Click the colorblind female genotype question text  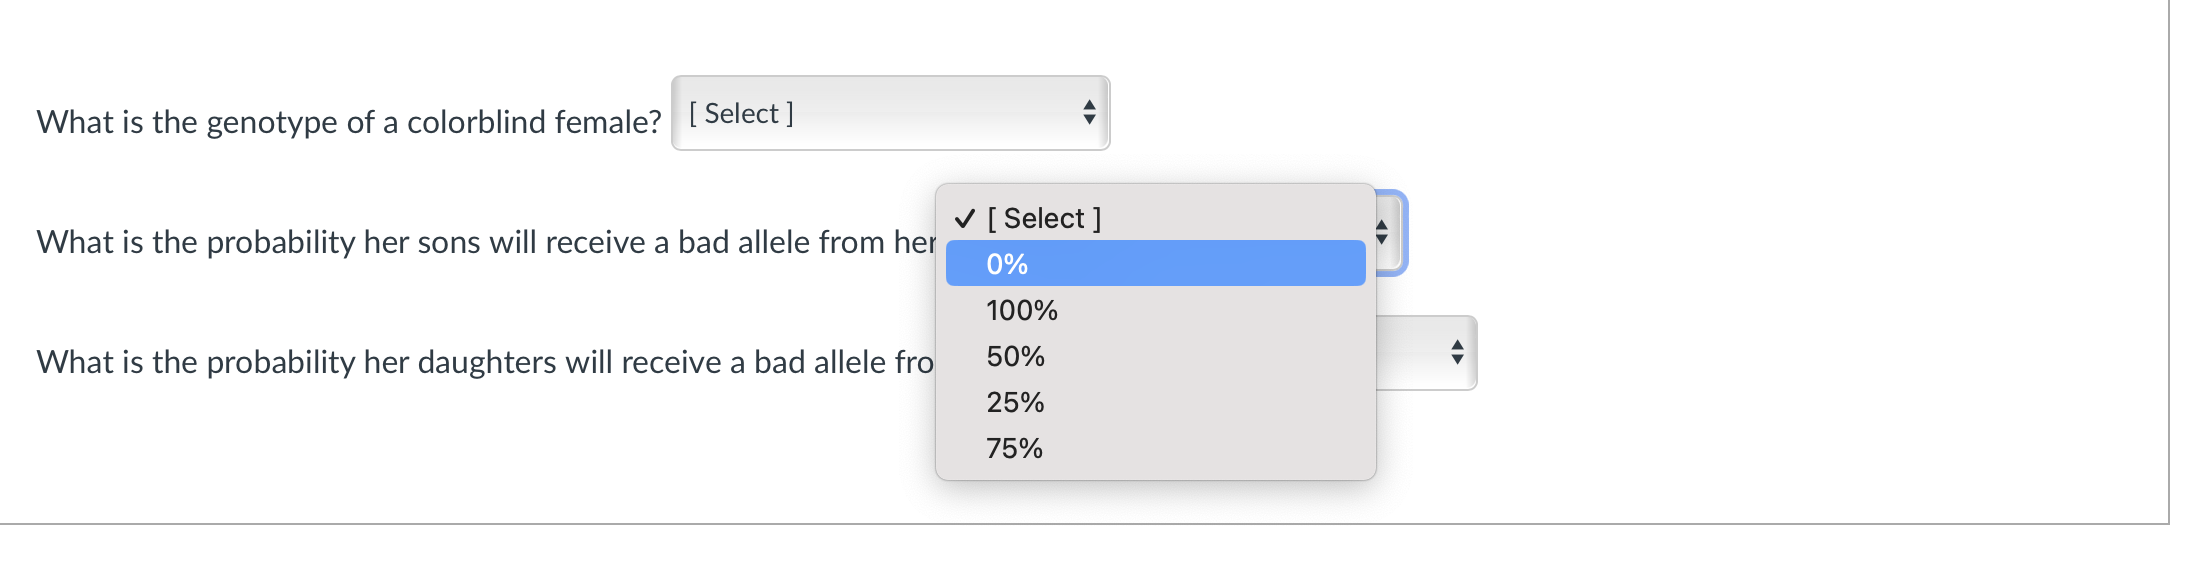pyautogui.click(x=348, y=122)
